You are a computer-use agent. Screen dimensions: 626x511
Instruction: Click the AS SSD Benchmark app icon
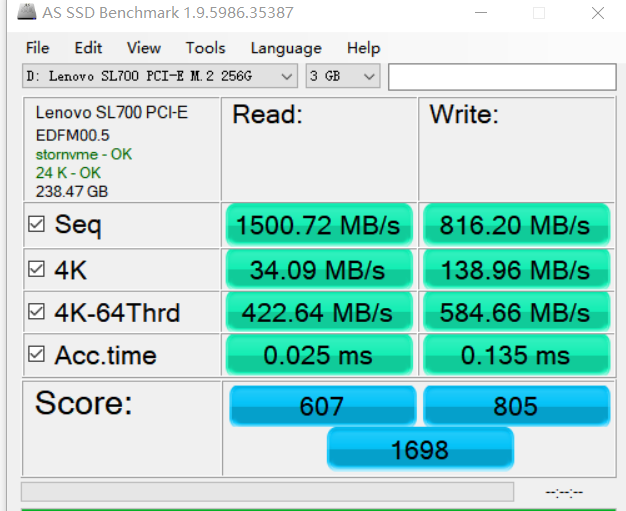pyautogui.click(x=27, y=12)
